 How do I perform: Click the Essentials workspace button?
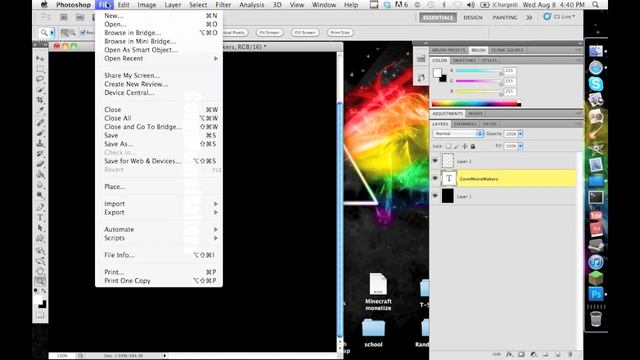[x=438, y=18]
